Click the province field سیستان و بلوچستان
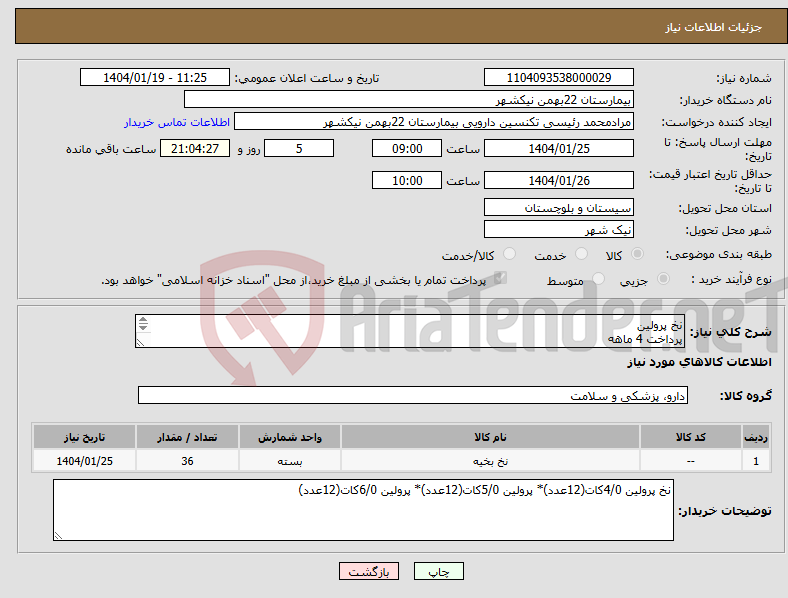The image size is (788, 598). pyautogui.click(x=558, y=207)
